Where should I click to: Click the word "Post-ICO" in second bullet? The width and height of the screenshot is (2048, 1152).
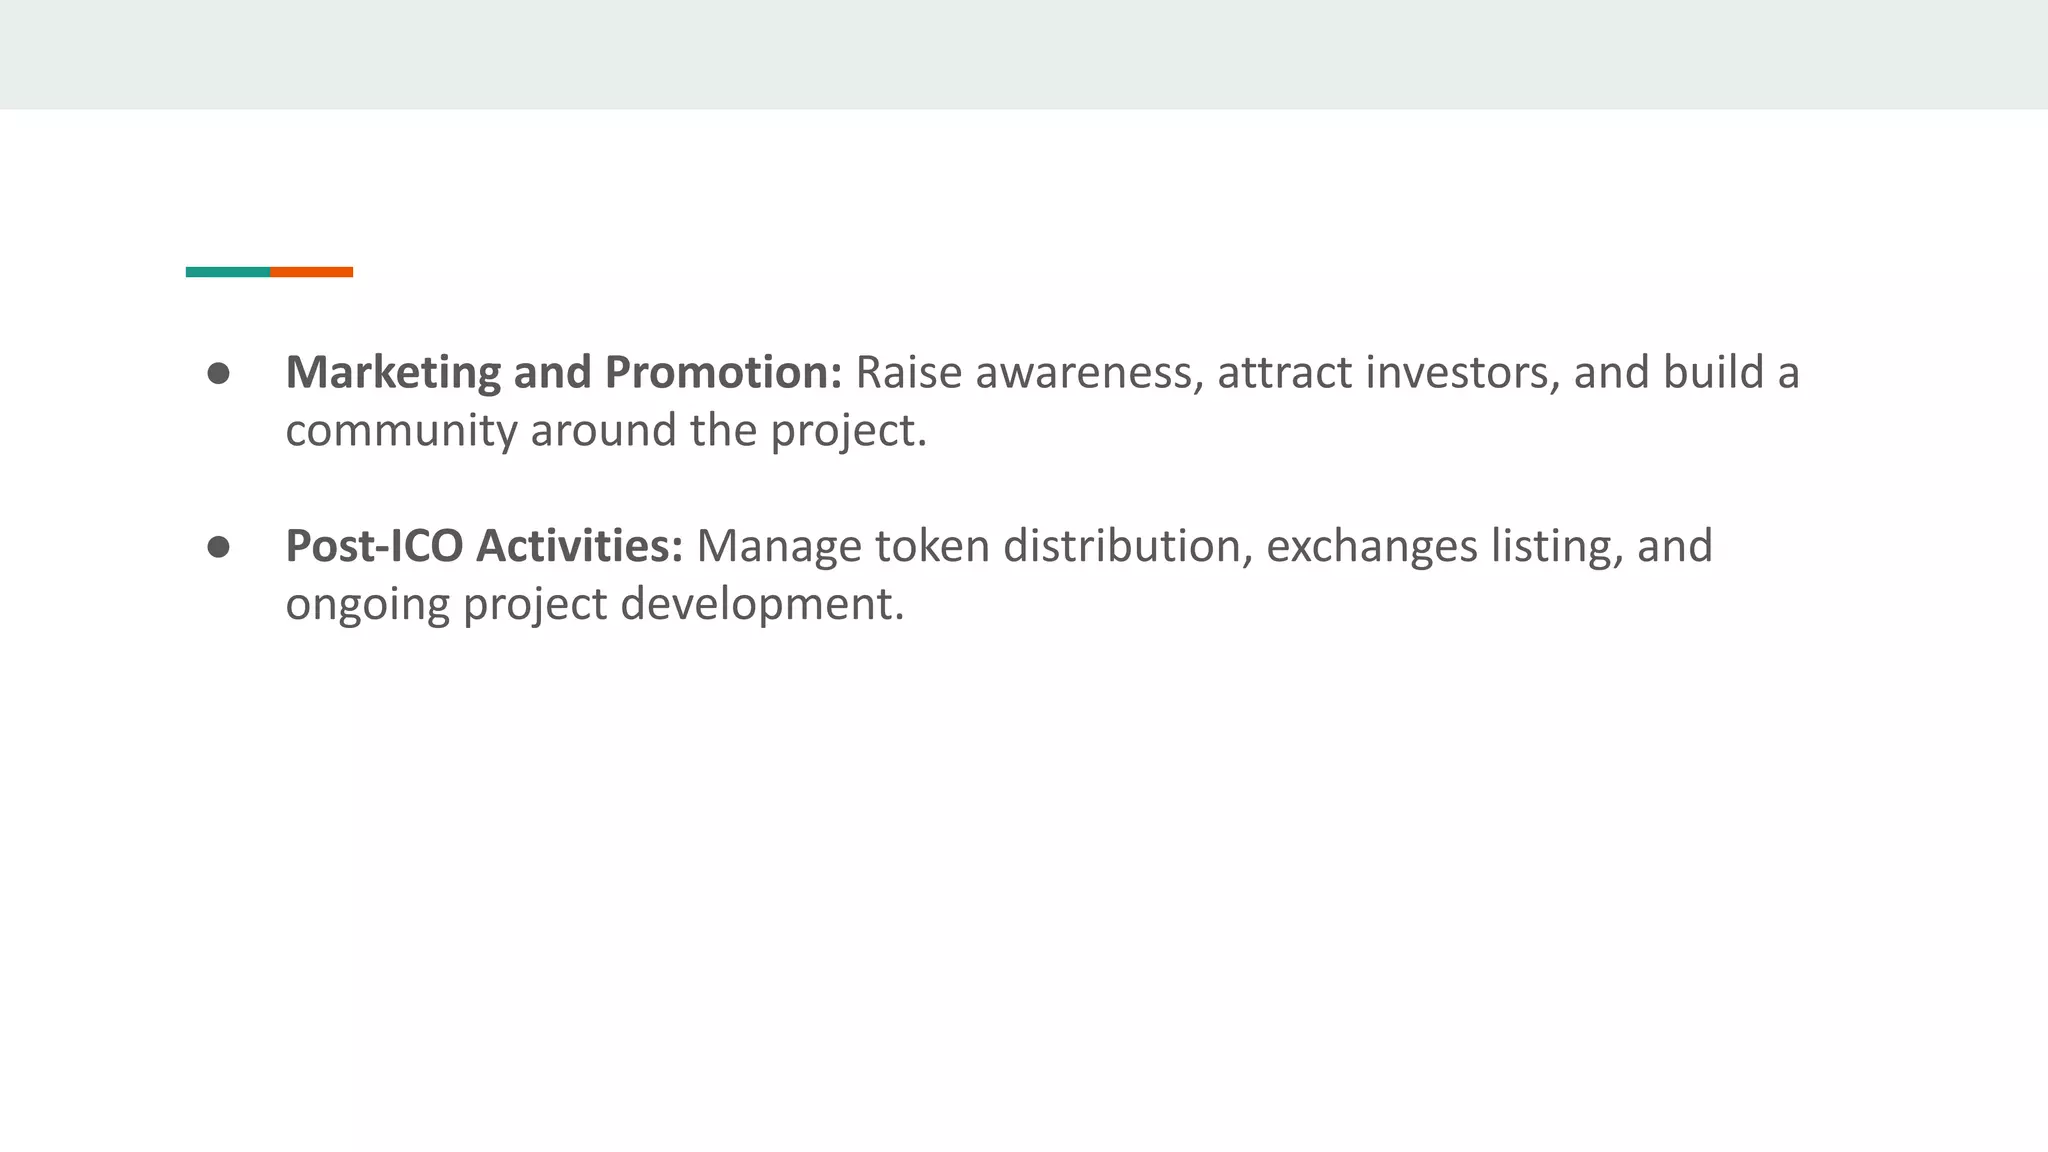coord(374,546)
